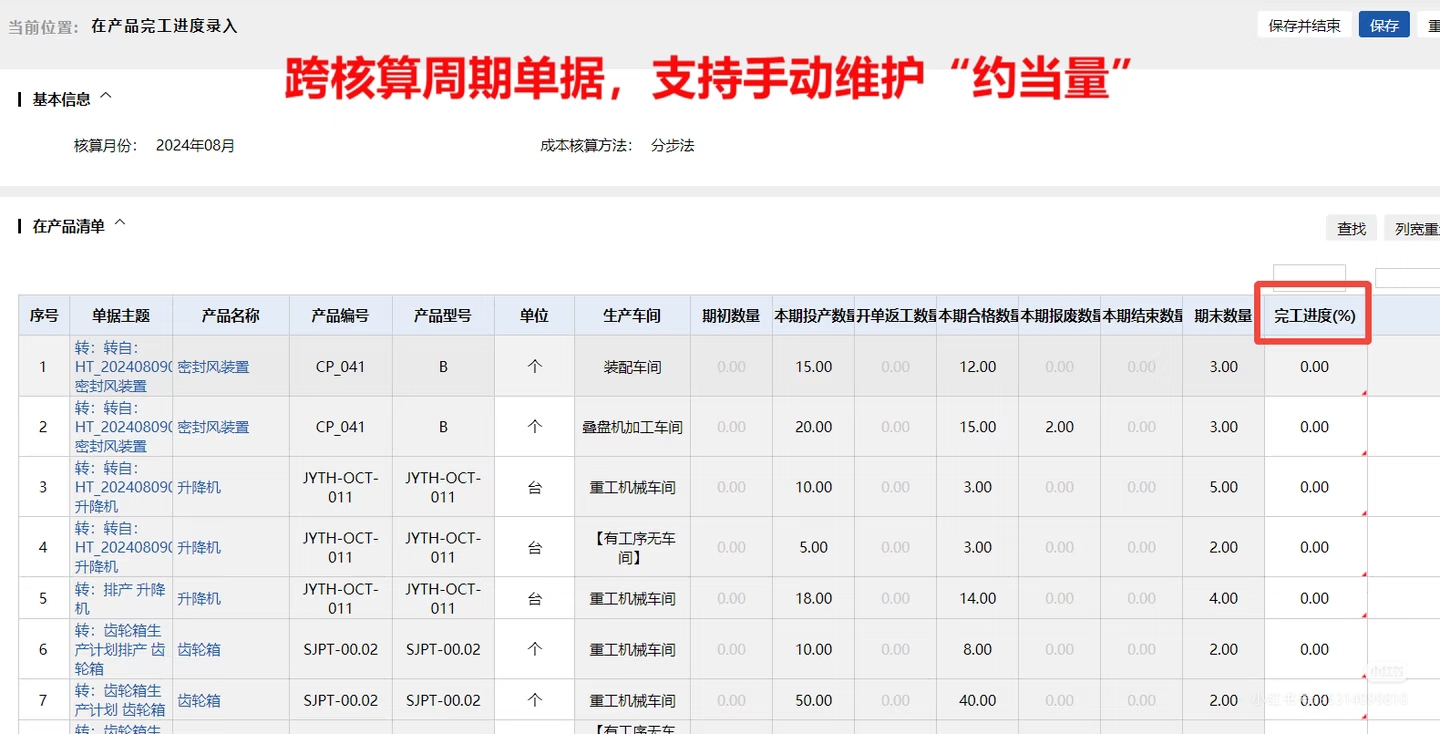1440x734 pixels.
Task: Open the 齿轮箱 product link in row 7
Action: click(199, 700)
